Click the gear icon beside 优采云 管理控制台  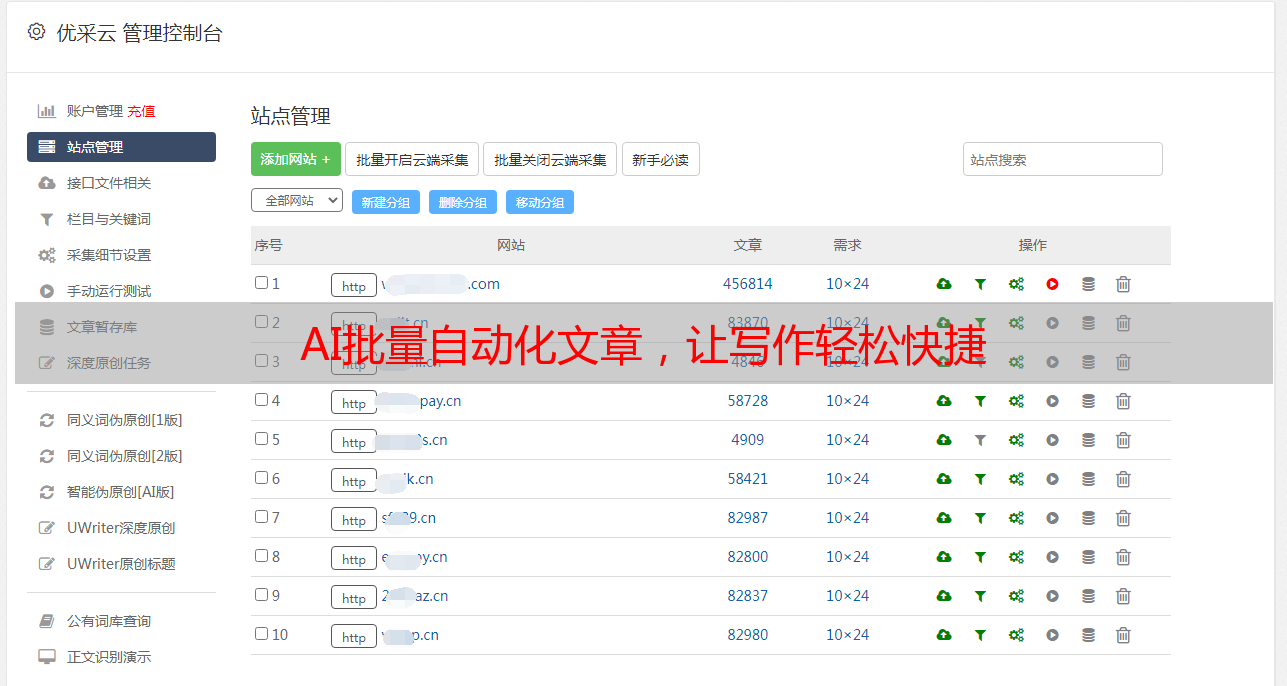pos(36,32)
